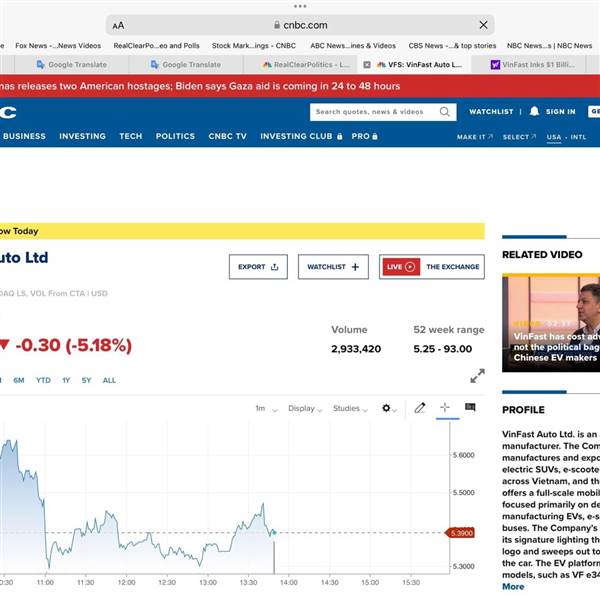Open POLITICS menu

coord(175,136)
